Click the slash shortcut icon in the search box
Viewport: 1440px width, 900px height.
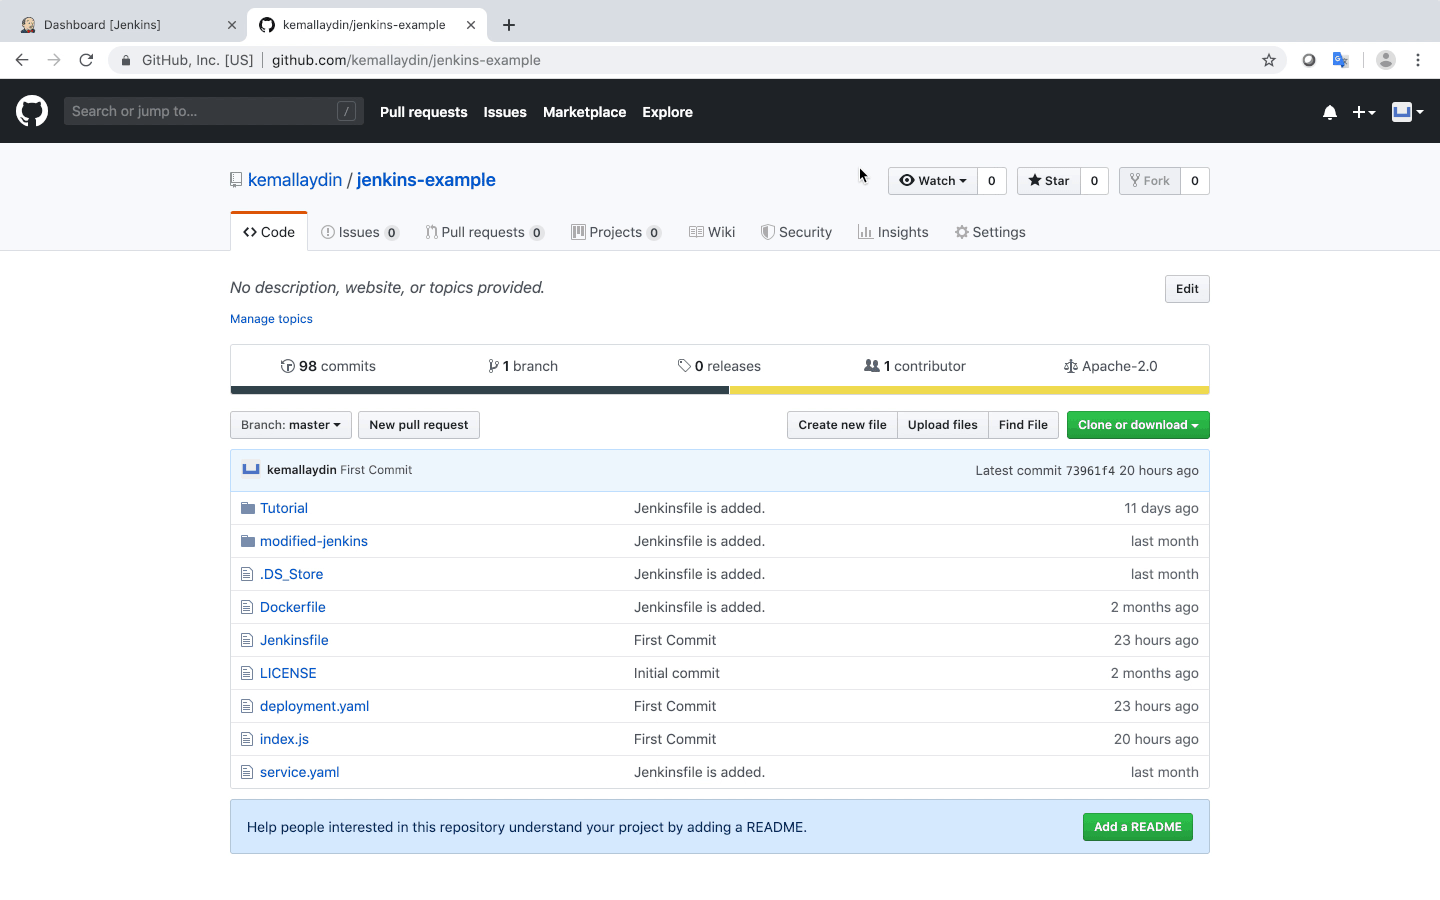click(346, 111)
